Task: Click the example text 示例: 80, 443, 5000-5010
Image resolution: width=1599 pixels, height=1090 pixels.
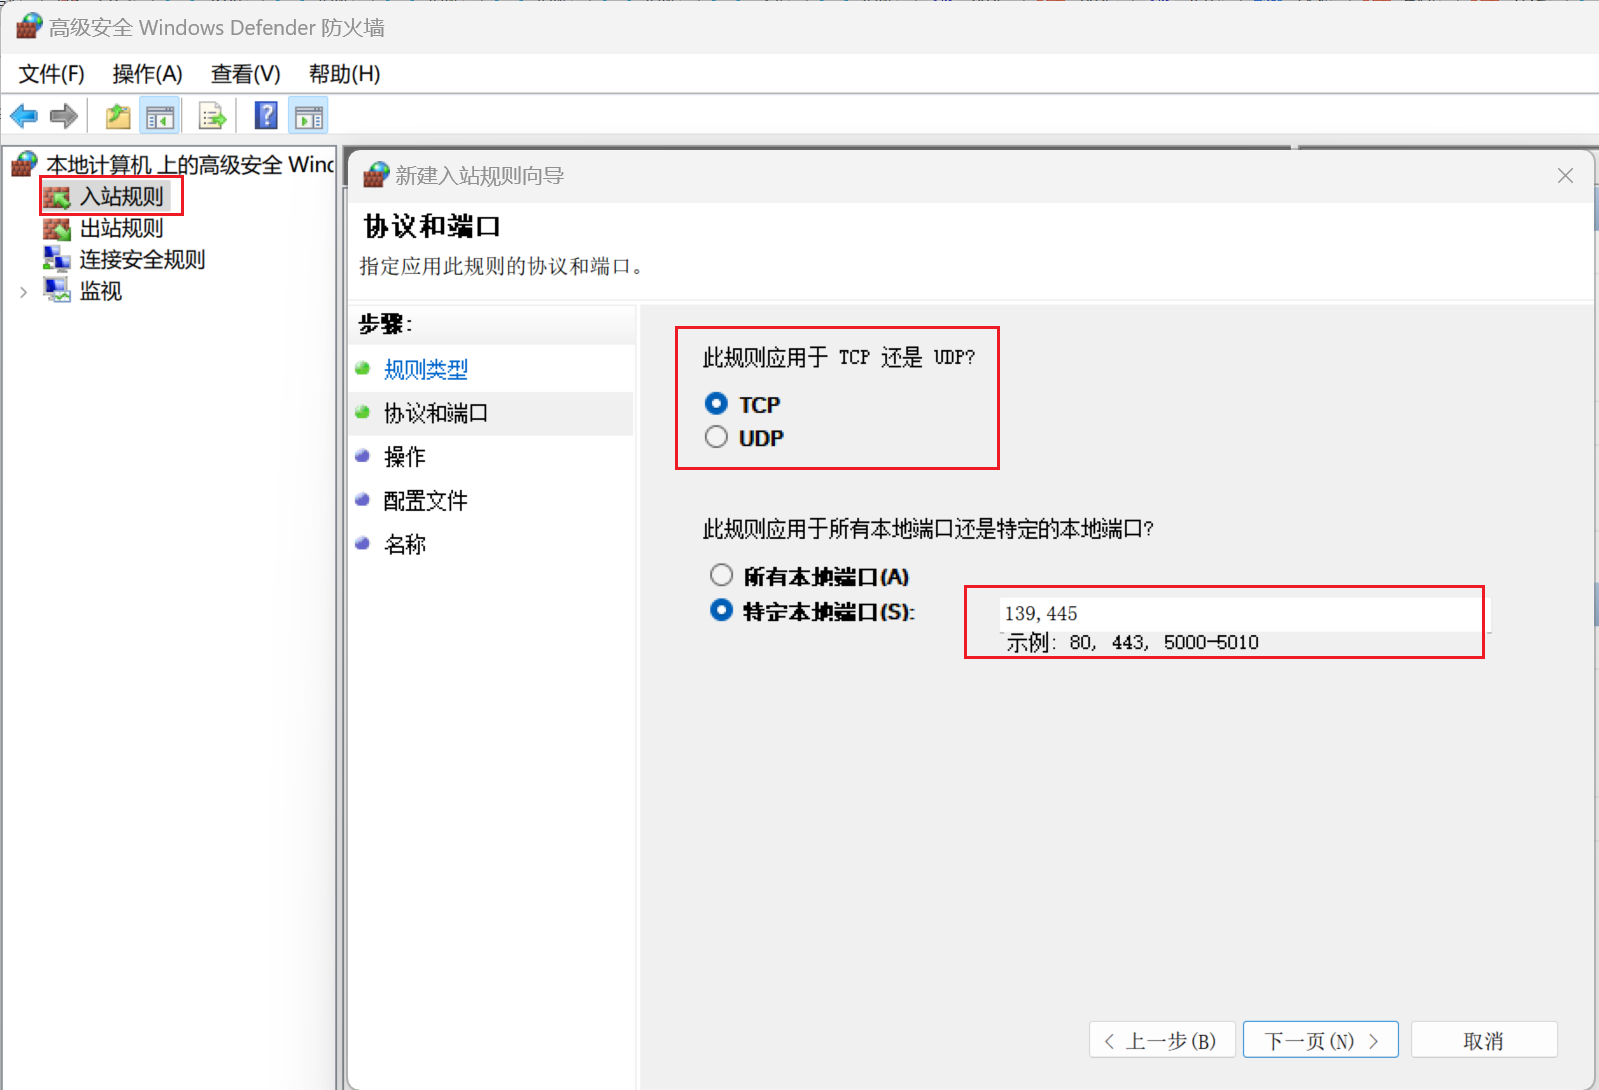Action: point(1133,642)
